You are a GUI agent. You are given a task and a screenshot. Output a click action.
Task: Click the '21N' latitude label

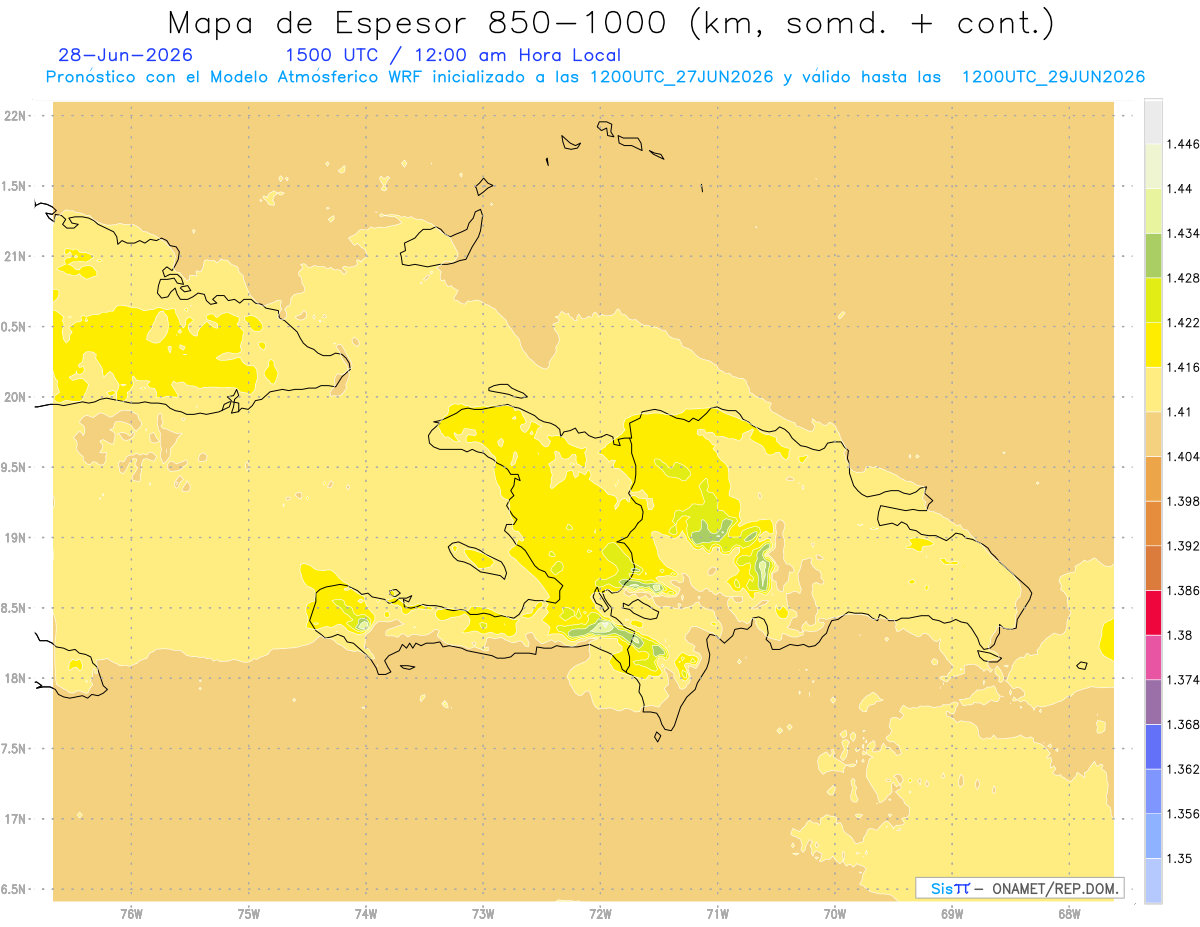pos(15,257)
